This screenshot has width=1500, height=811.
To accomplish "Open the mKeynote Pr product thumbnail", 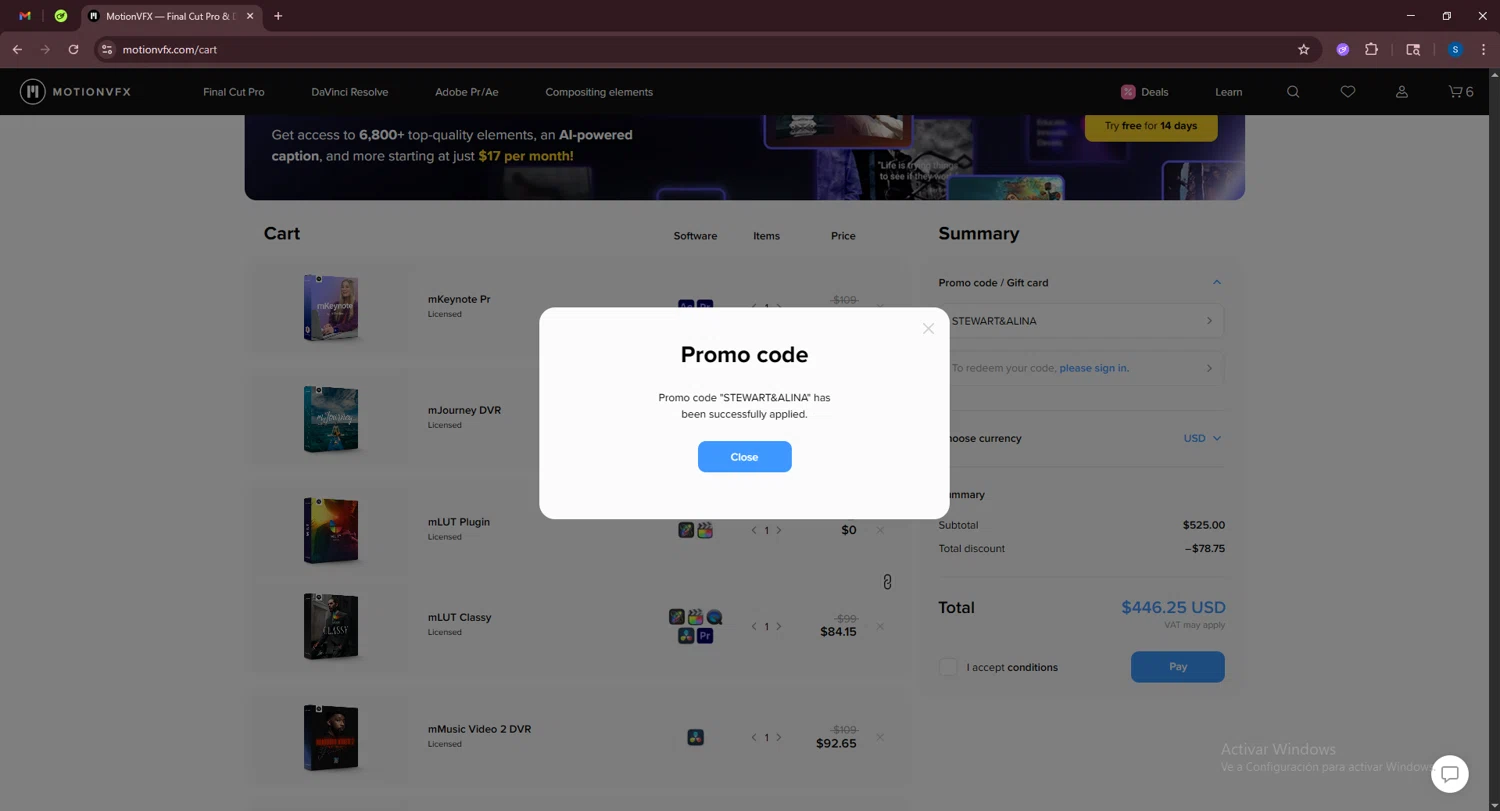I will pyautogui.click(x=331, y=307).
